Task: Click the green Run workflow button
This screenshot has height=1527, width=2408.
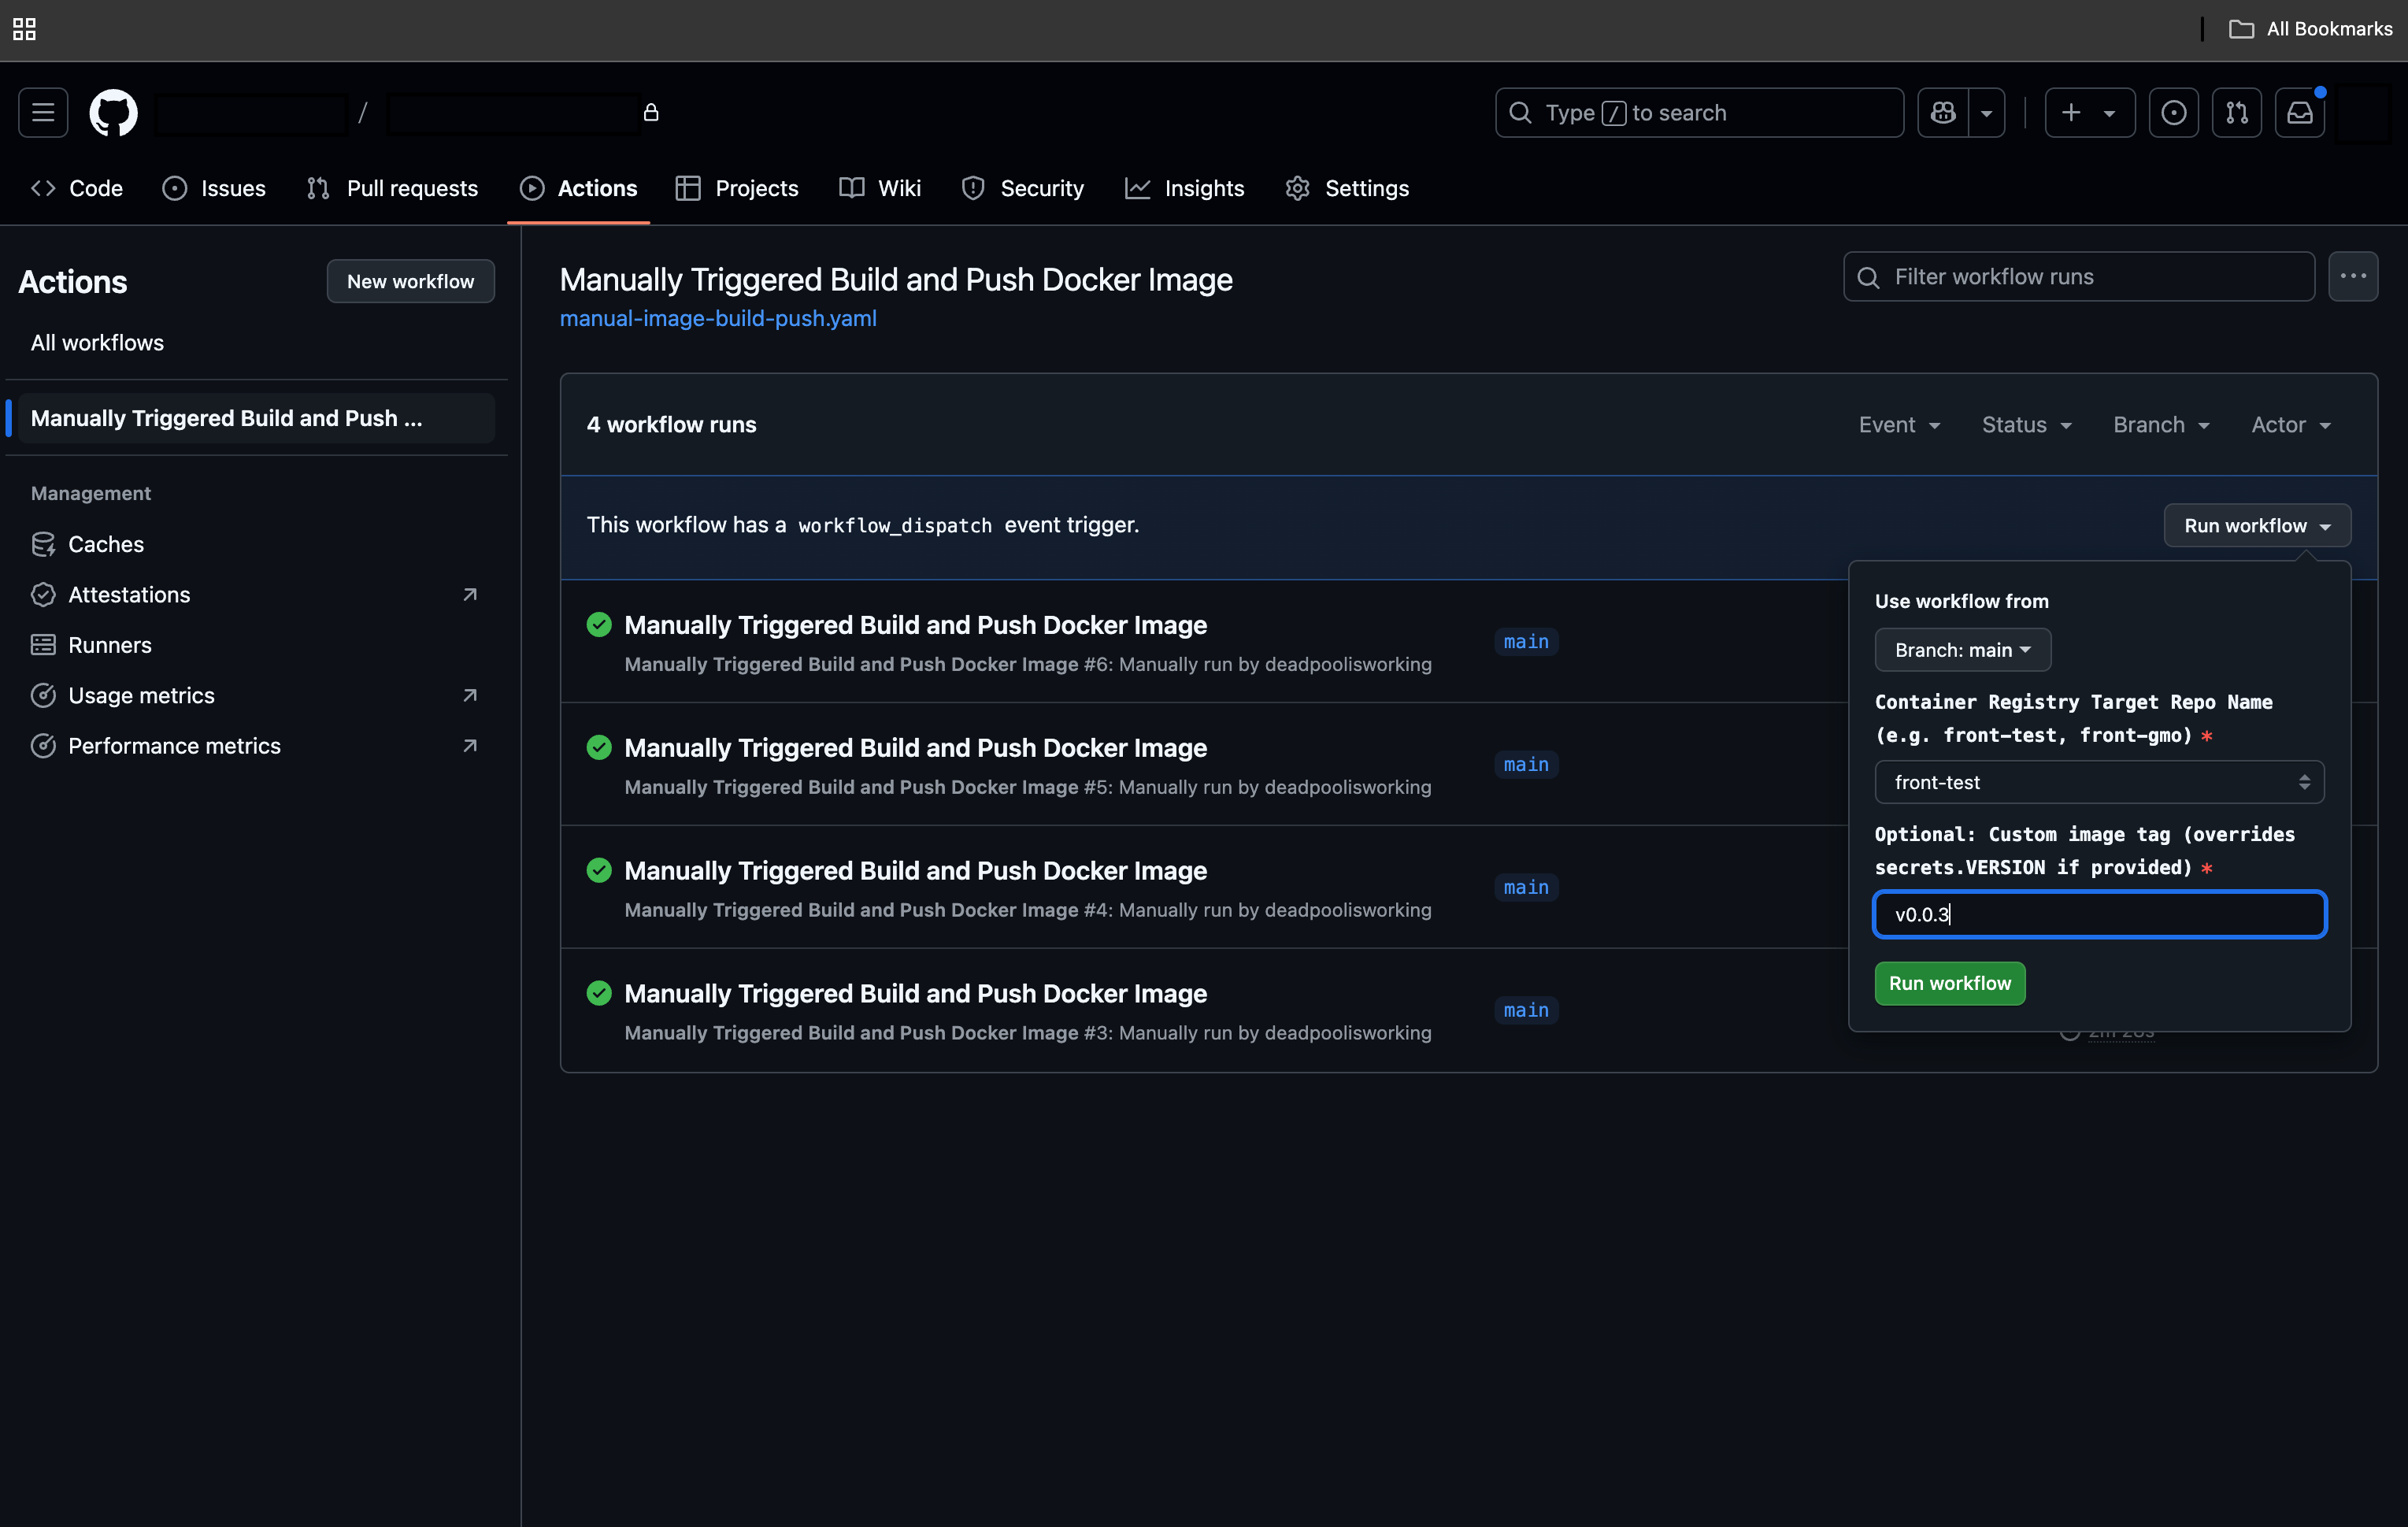Action: 1949,983
